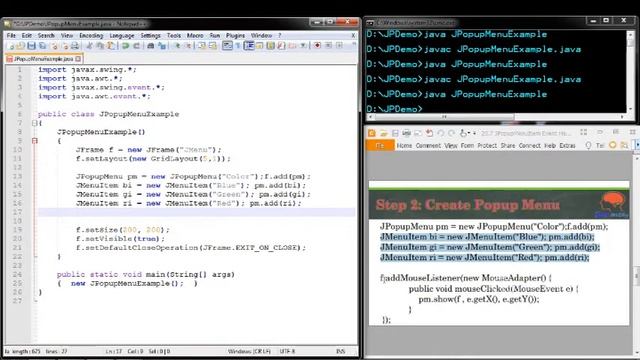Switch to the Connect tab in PDF reader
Viewport: 640px width, 360px height.
pos(530,145)
